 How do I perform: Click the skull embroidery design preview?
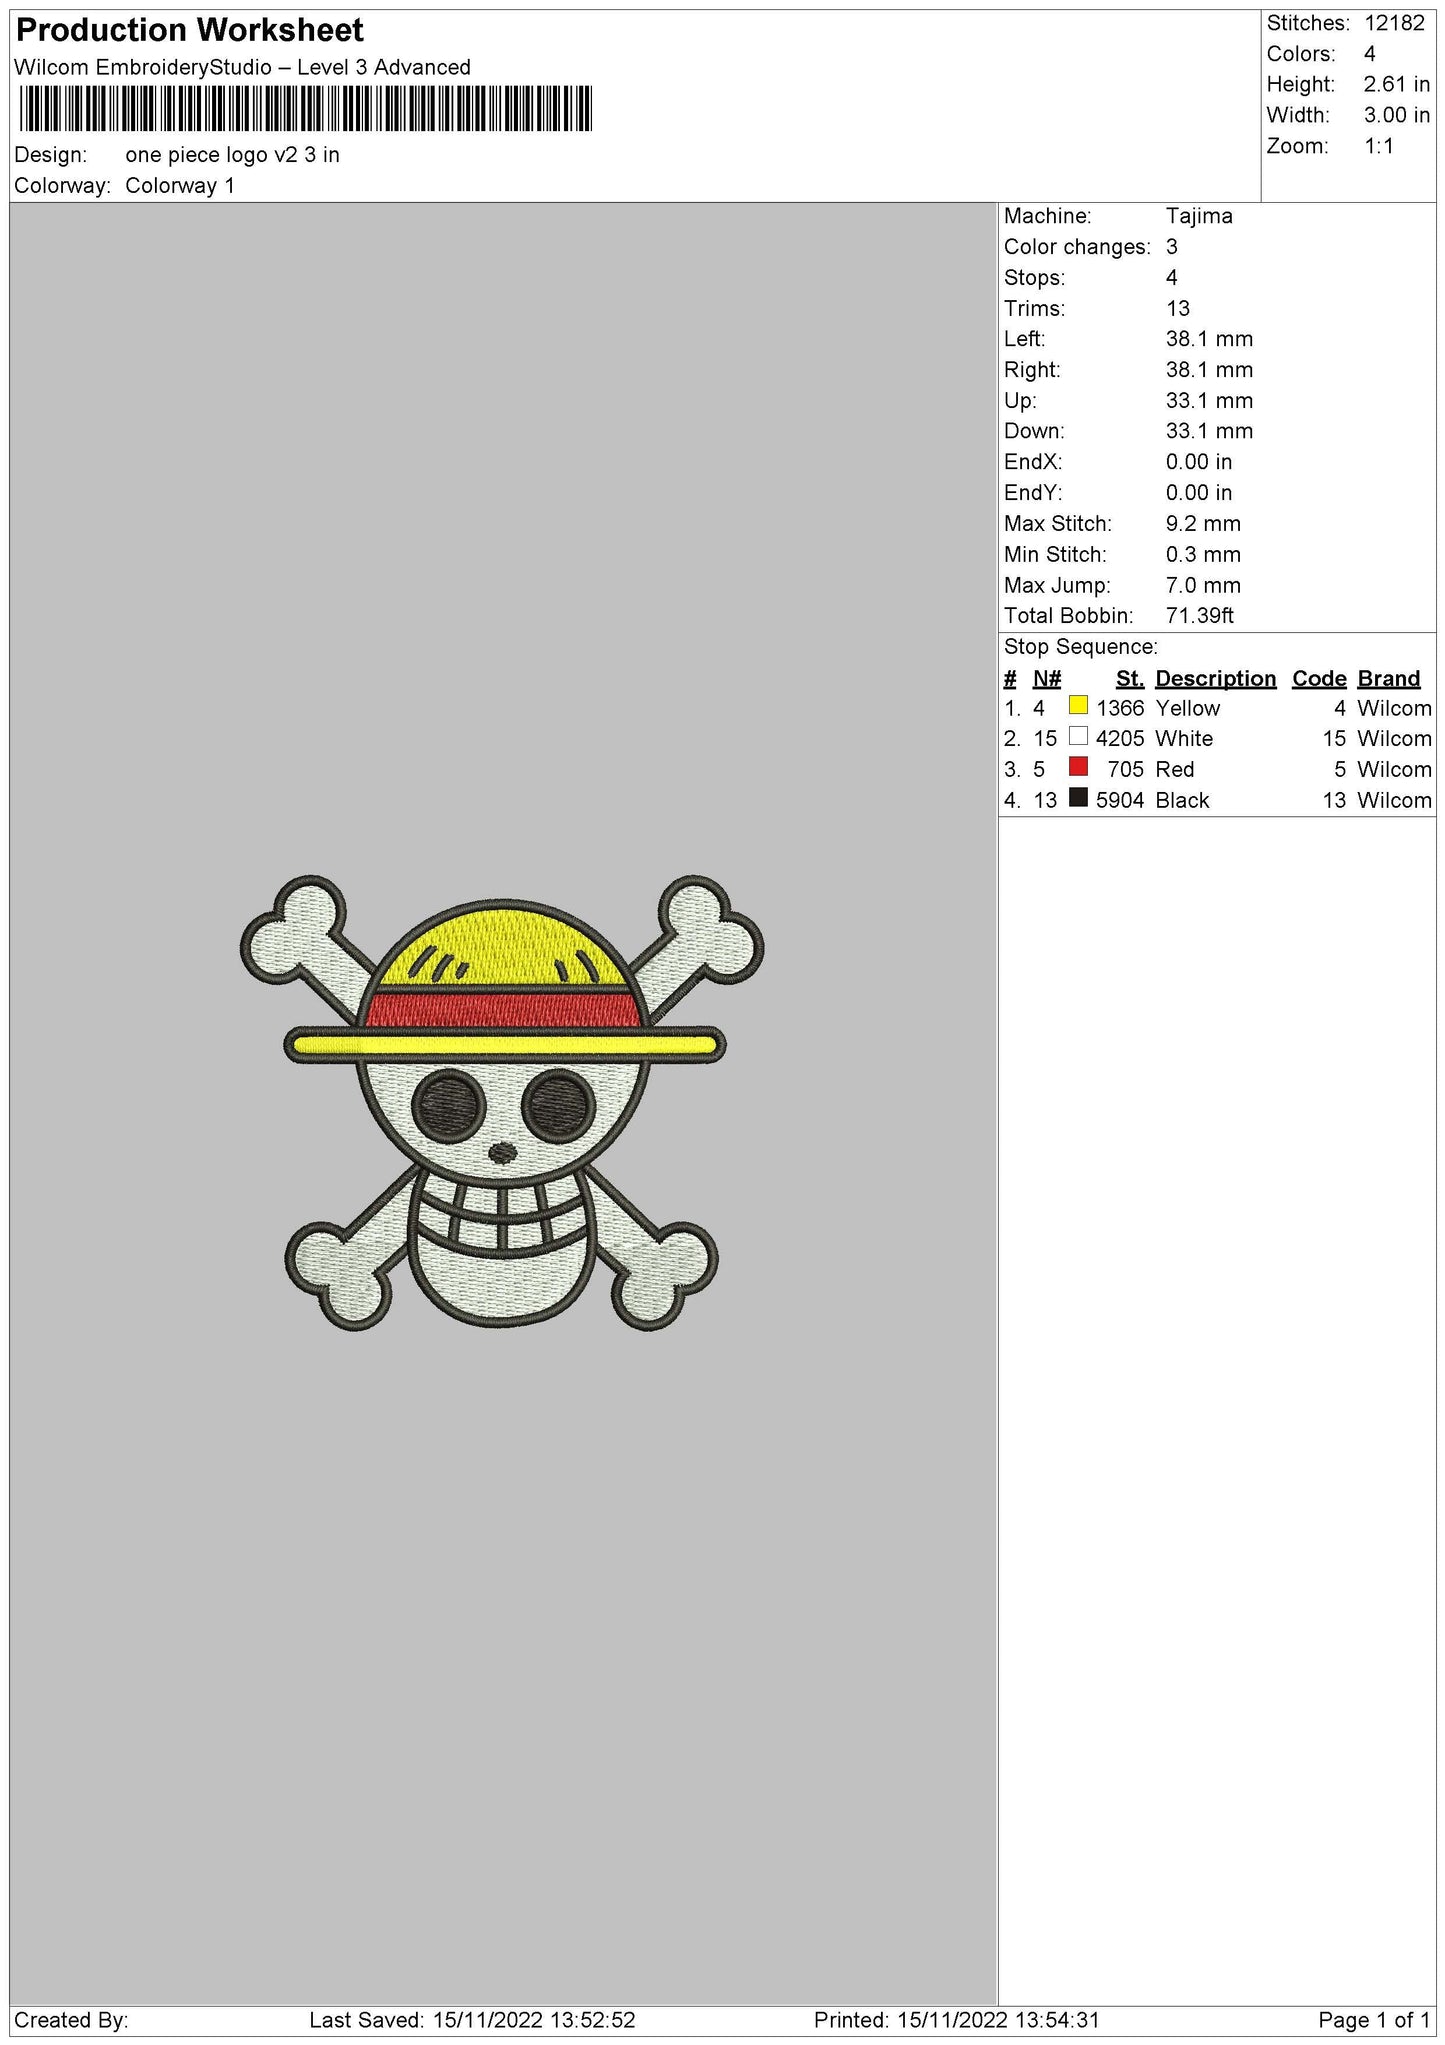click(x=502, y=1102)
